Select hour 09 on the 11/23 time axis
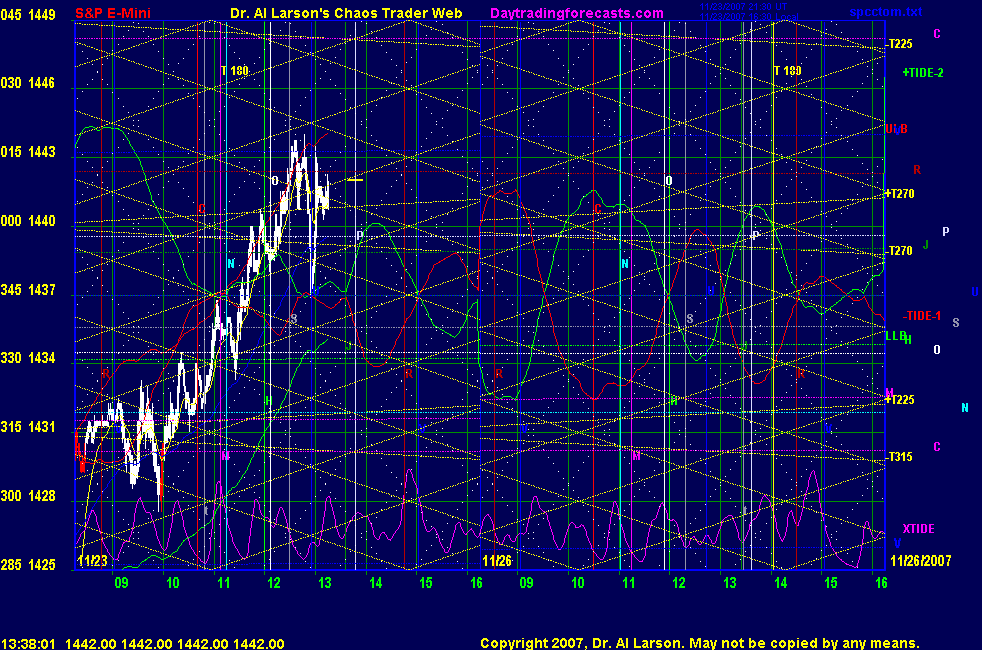Viewport: 982px width, 650px height. tap(121, 583)
